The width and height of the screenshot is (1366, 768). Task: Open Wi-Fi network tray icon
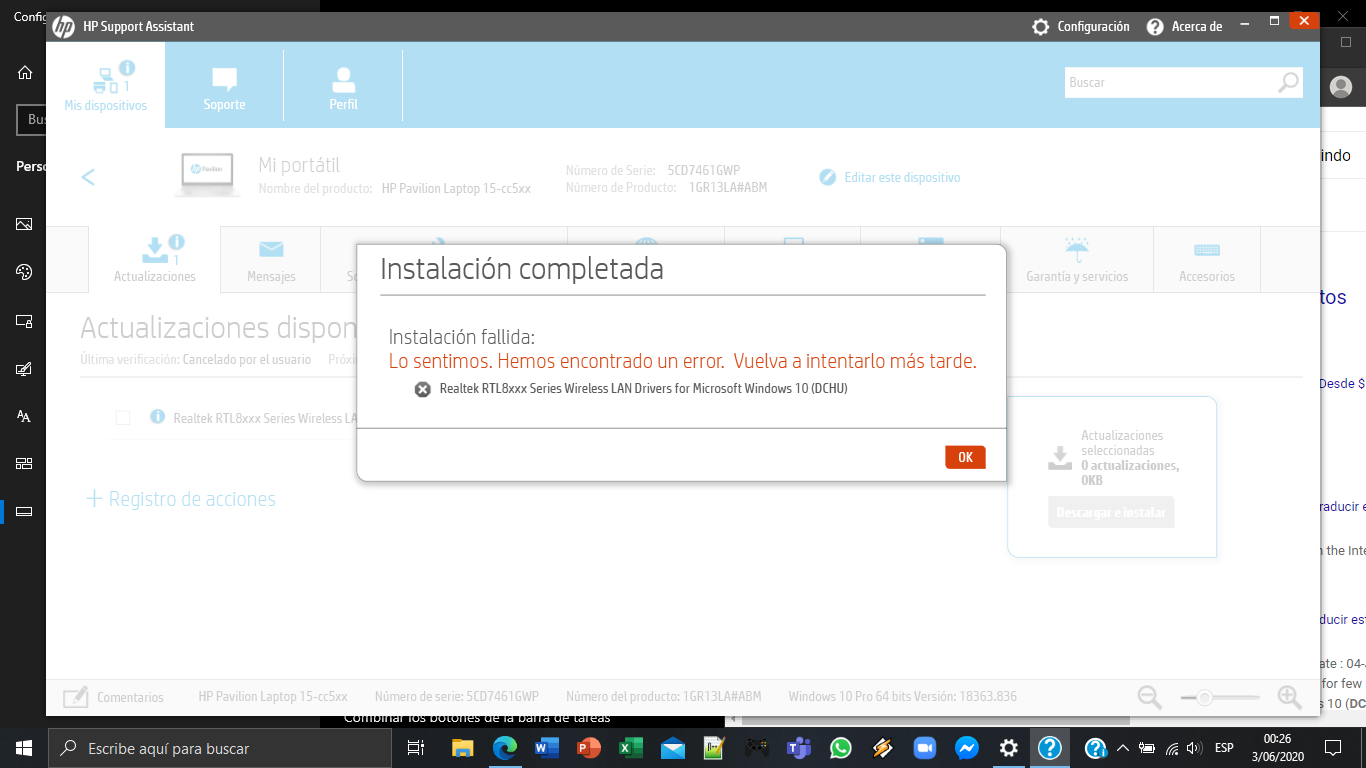pyautogui.click(x=1172, y=747)
